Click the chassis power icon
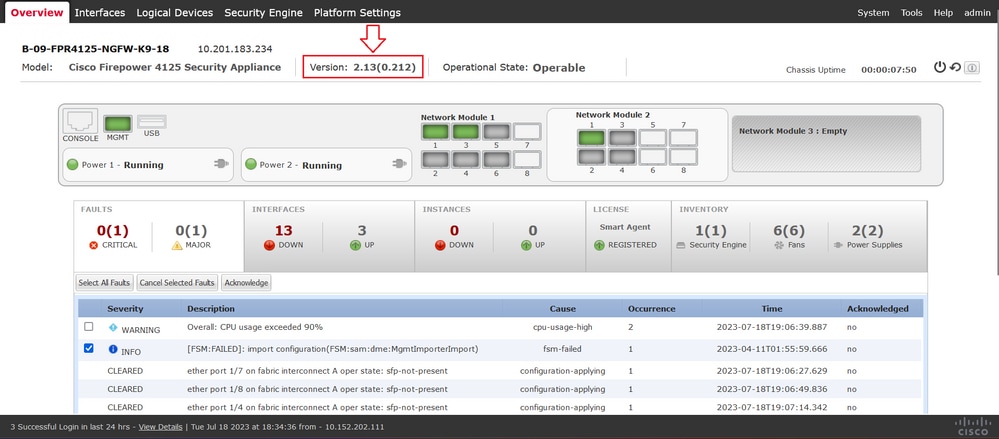The image size is (999, 439). [940, 67]
